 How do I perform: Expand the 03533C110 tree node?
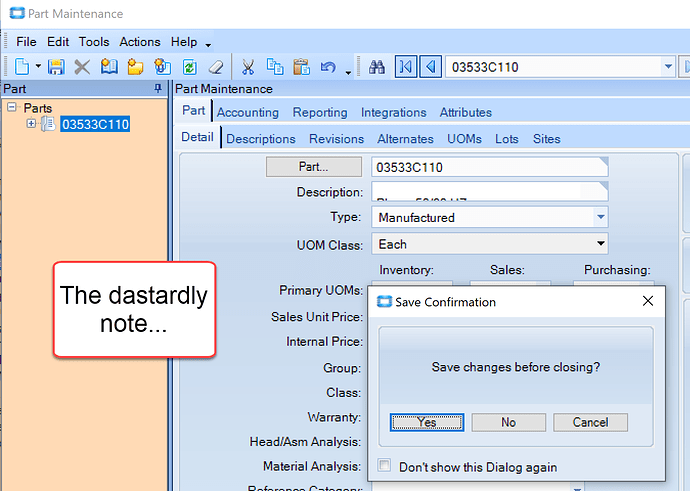click(x=31, y=124)
